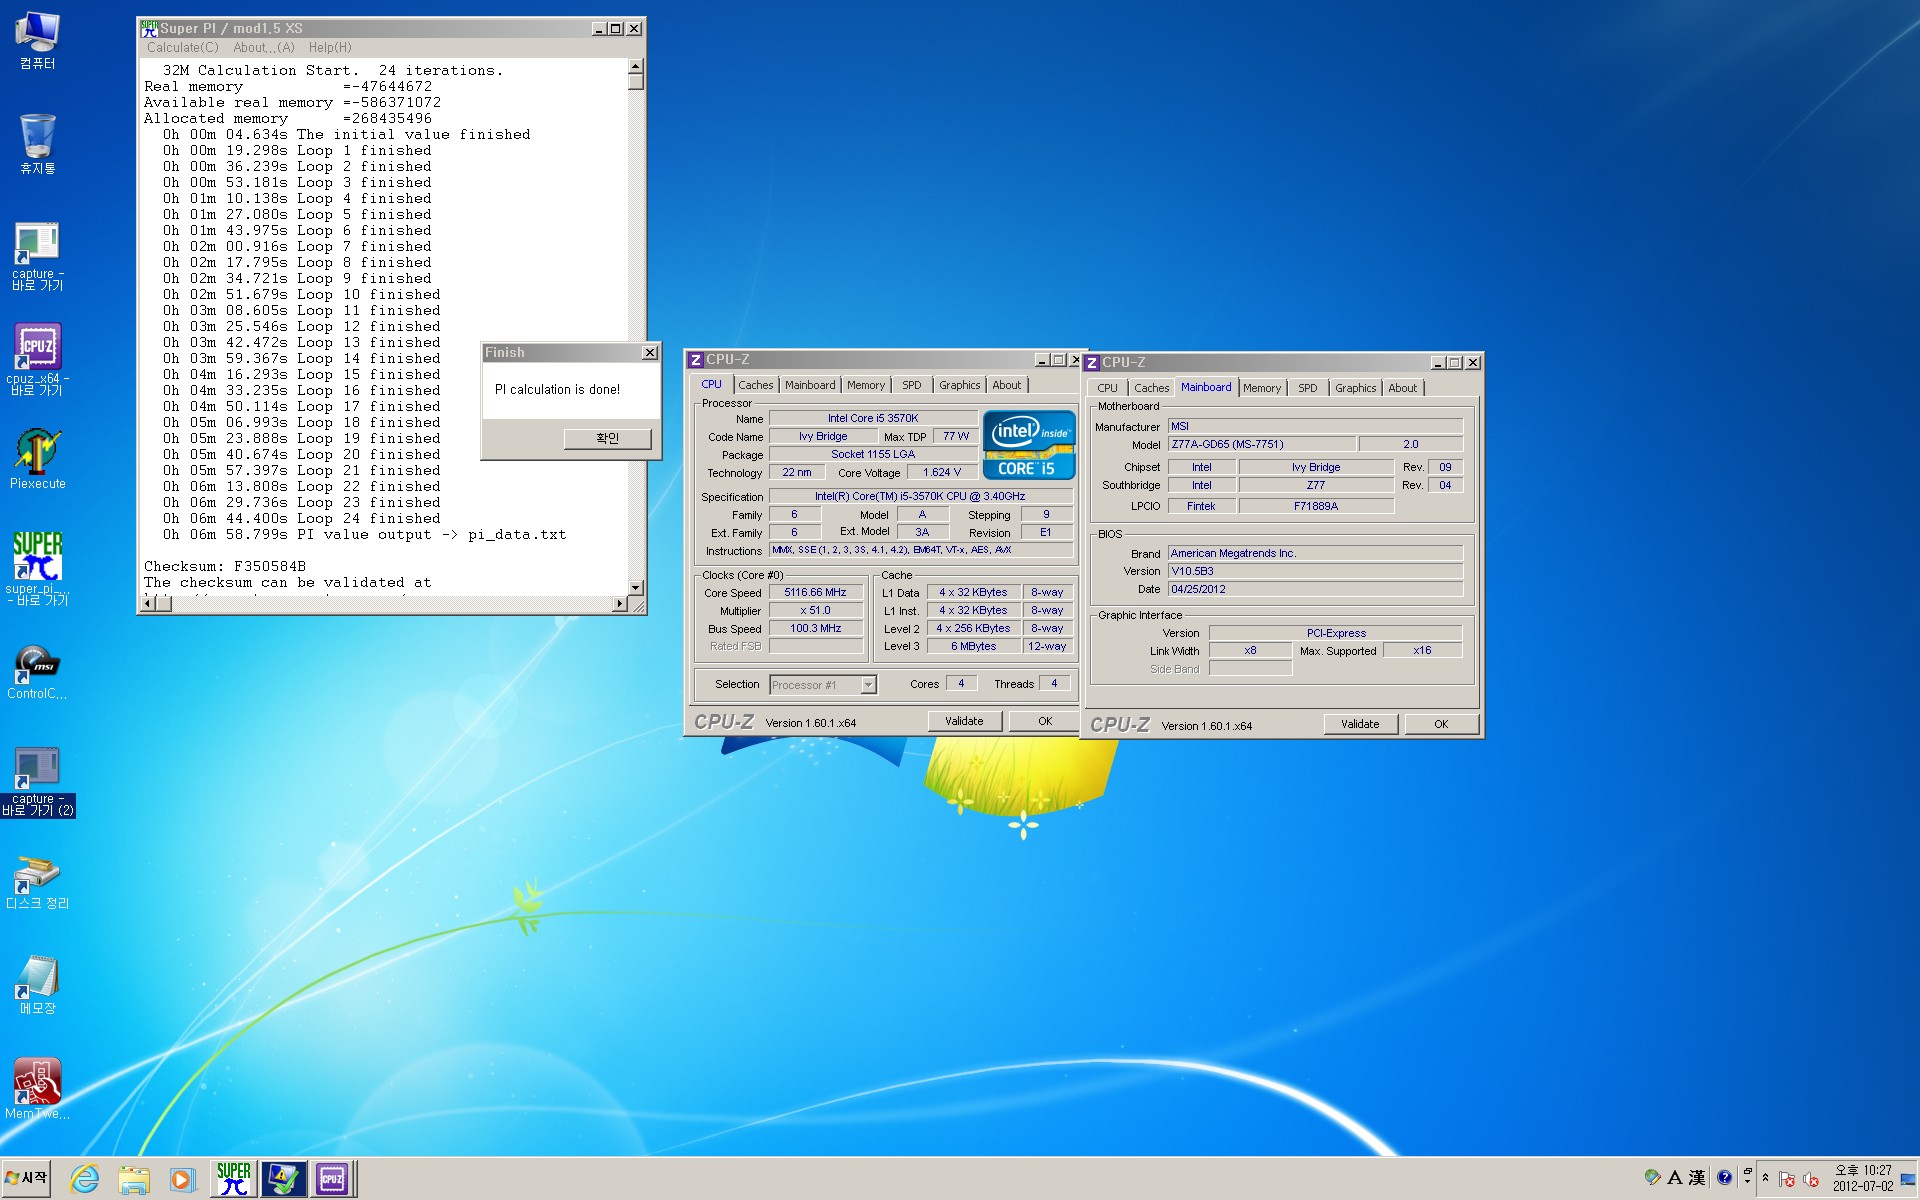1920x1200 pixels.
Task: Open language bar help icon
Action: [x=1724, y=1178]
